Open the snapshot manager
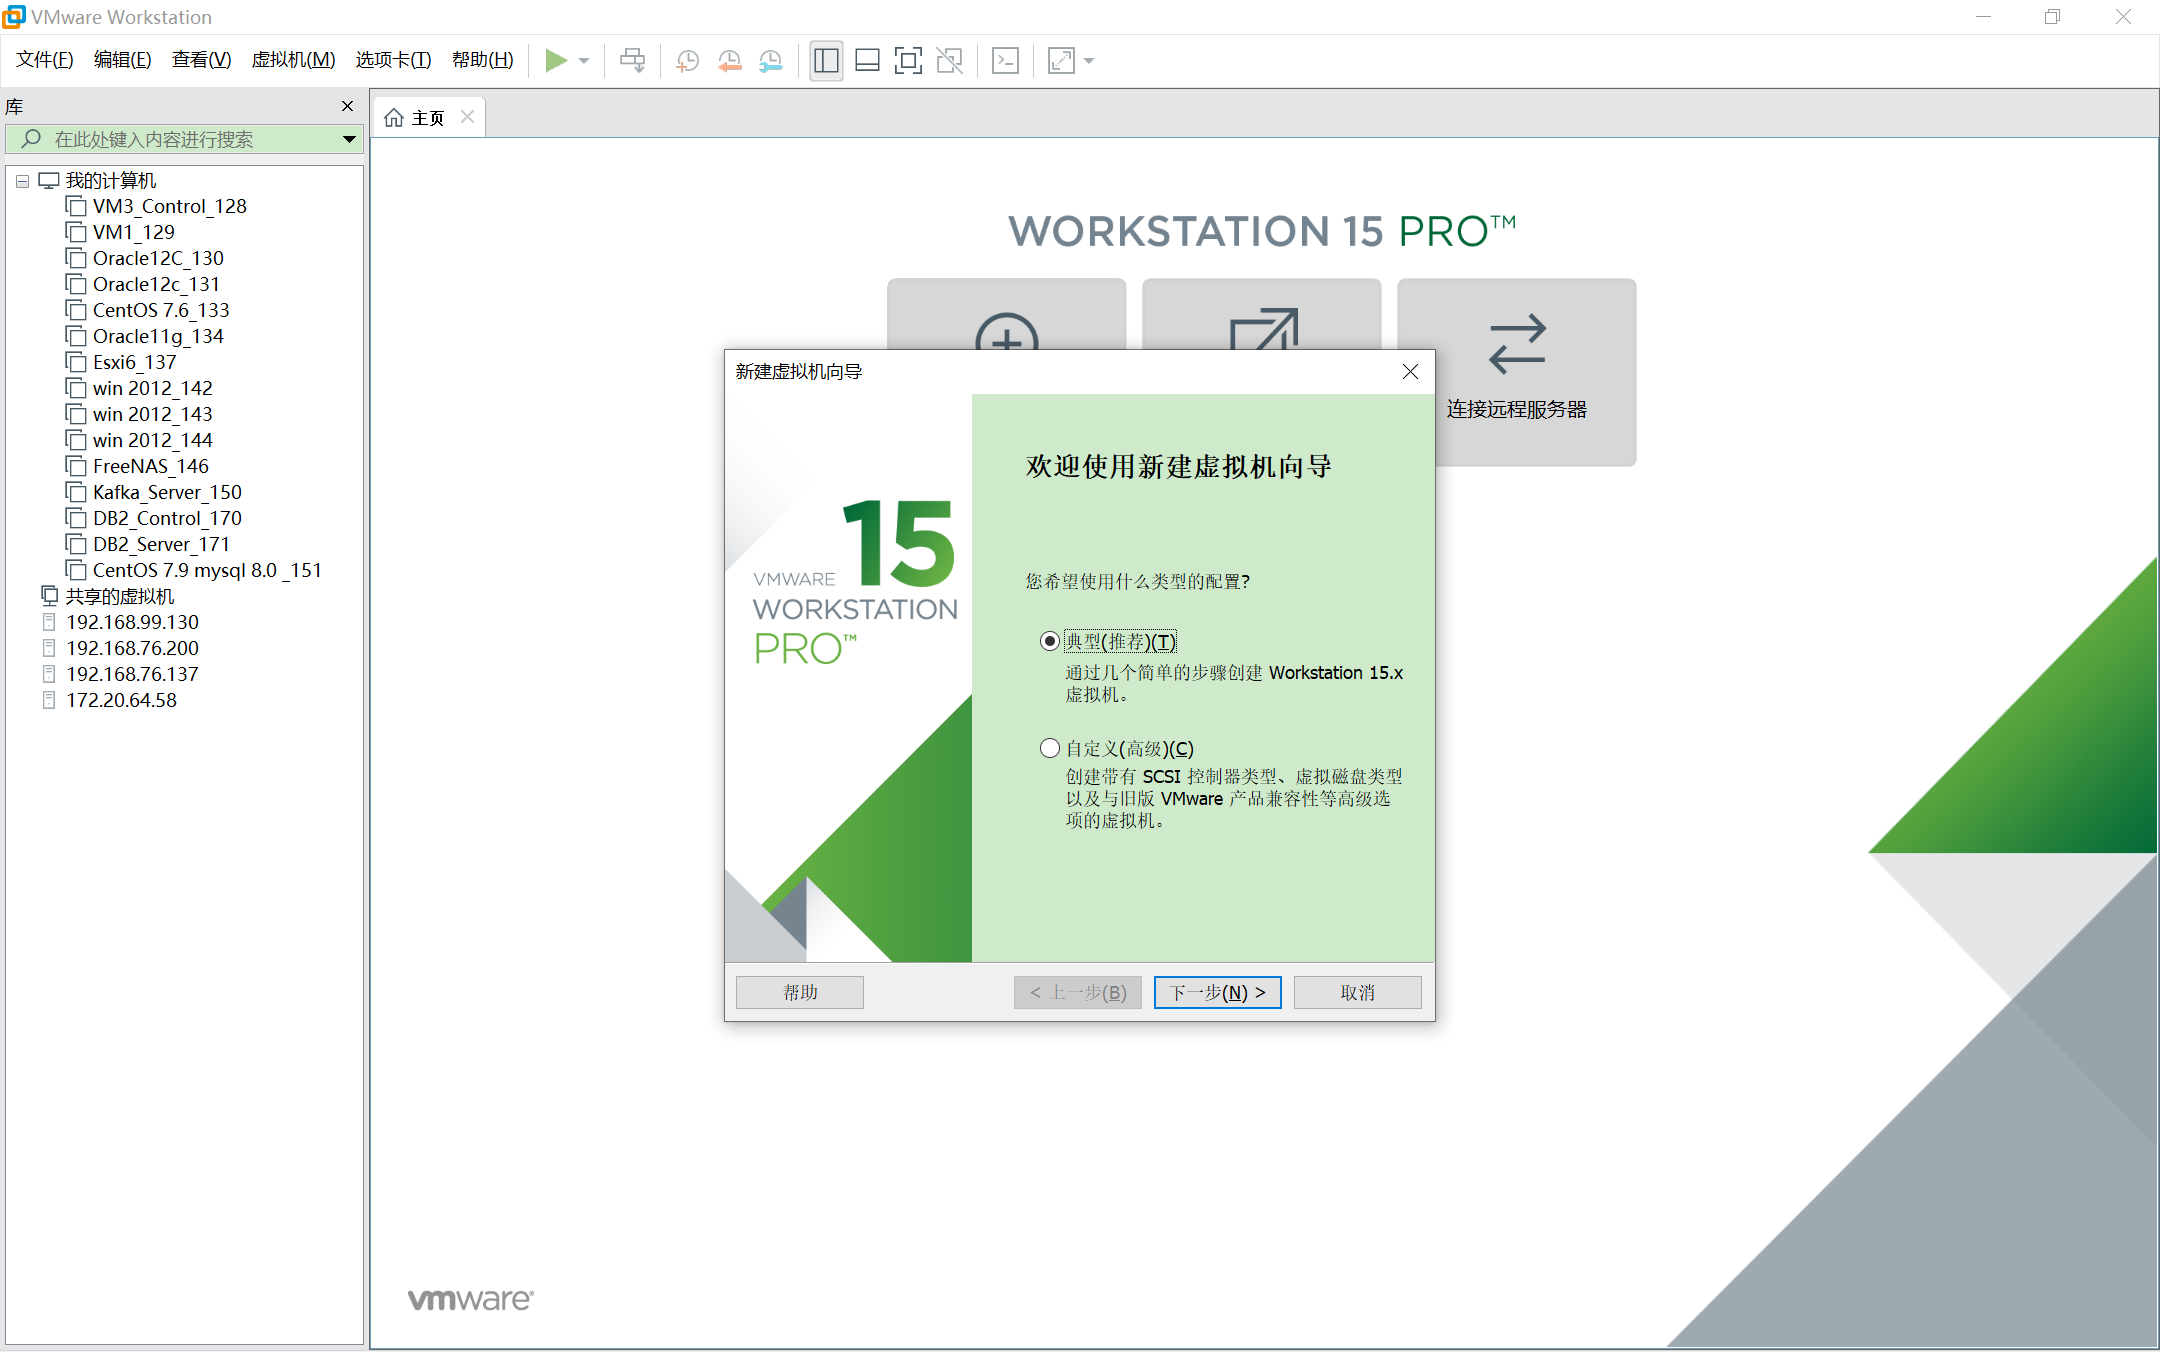 click(x=770, y=60)
